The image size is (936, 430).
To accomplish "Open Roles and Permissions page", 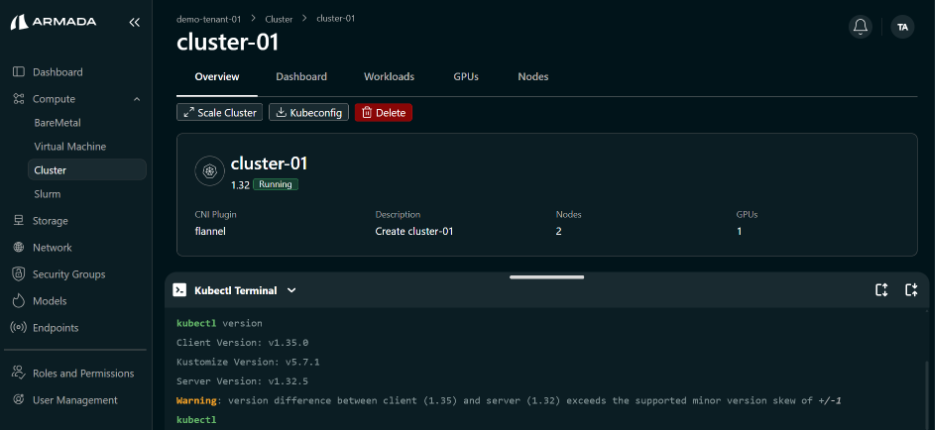I will point(83,373).
